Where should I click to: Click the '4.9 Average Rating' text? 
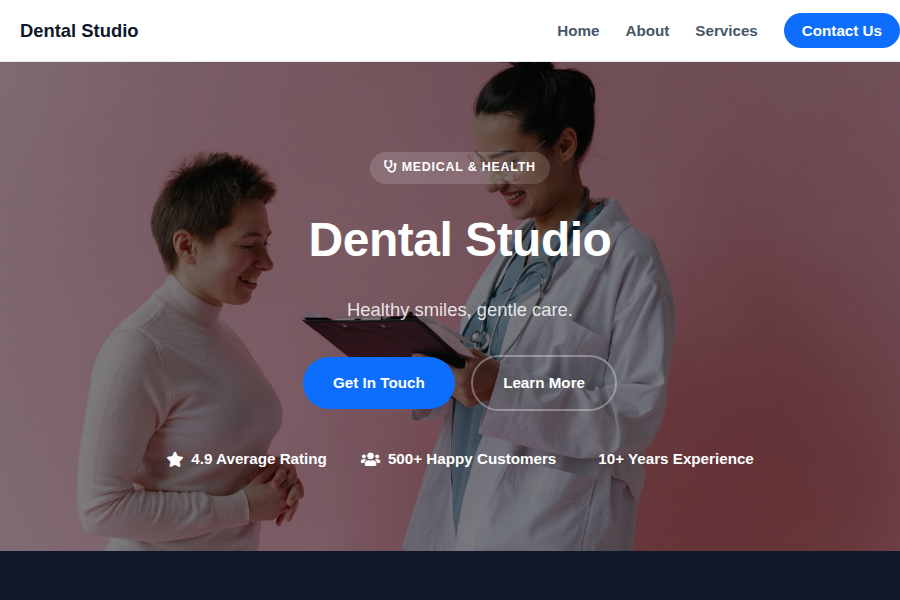(x=259, y=459)
